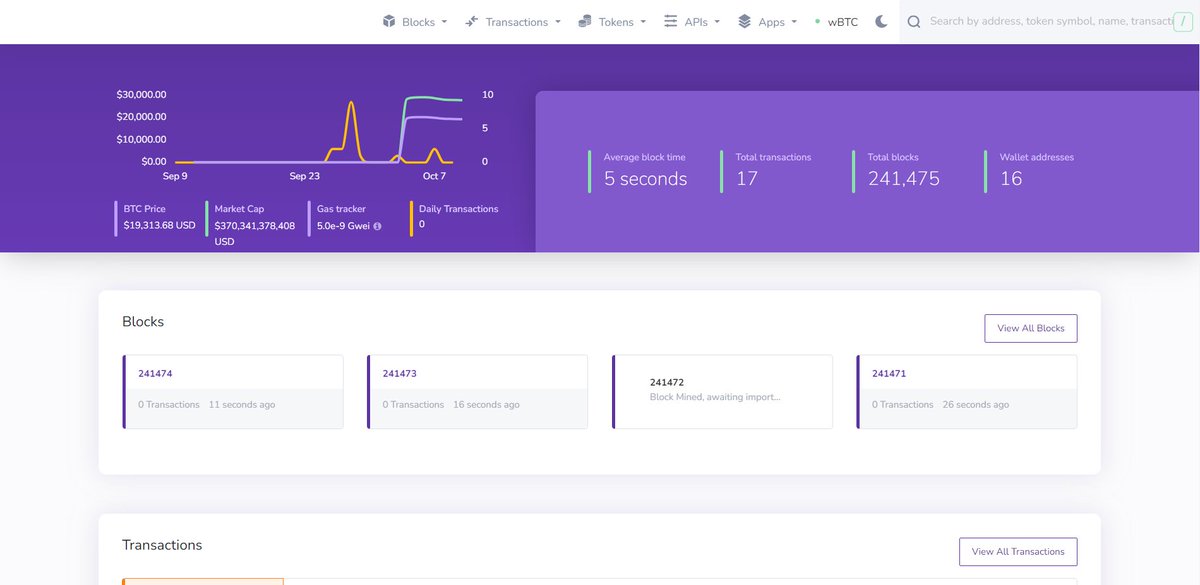Image resolution: width=1200 pixels, height=585 pixels.
Task: Click inside the search input field
Action: (x=1050, y=21)
